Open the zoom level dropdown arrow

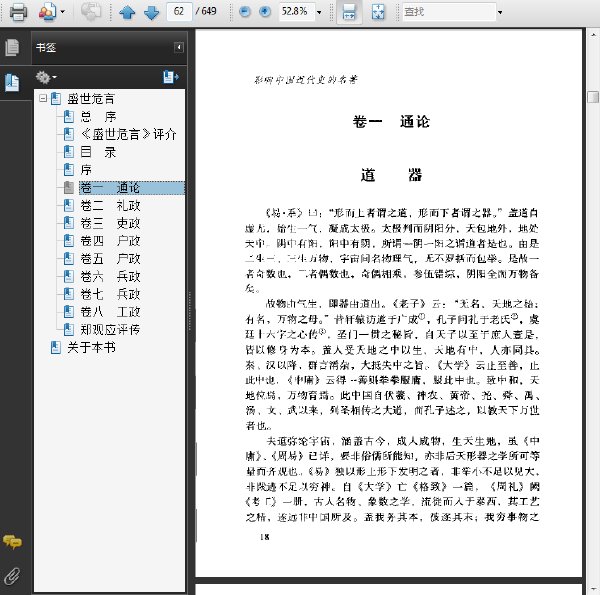click(x=319, y=12)
